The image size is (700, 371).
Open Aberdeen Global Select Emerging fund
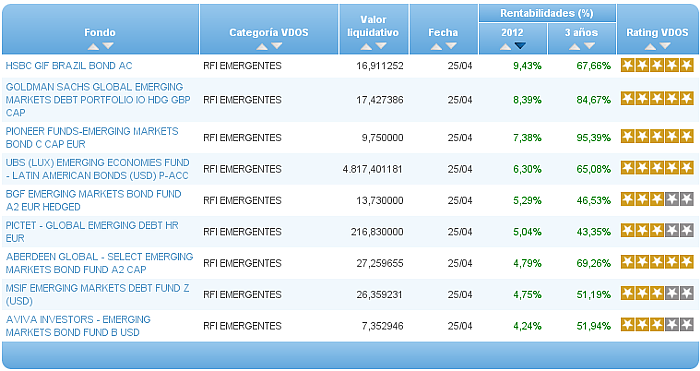coord(99,263)
